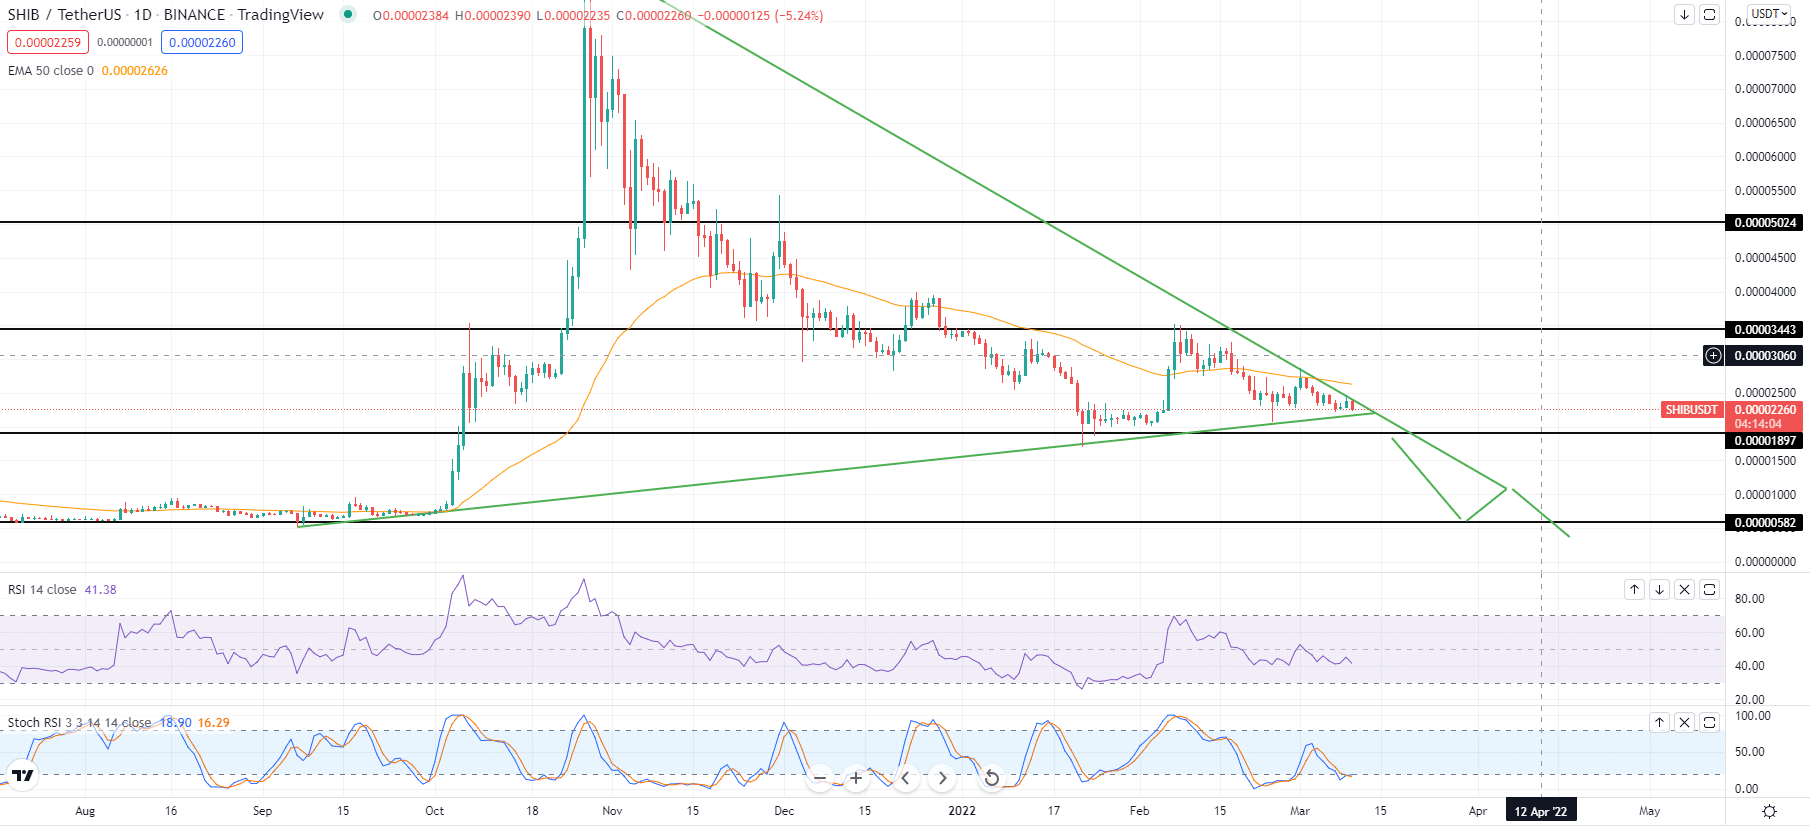Select the Stoch RSI 3 3 14 14 legend
The image size is (1810, 826).
pyautogui.click(x=79, y=722)
